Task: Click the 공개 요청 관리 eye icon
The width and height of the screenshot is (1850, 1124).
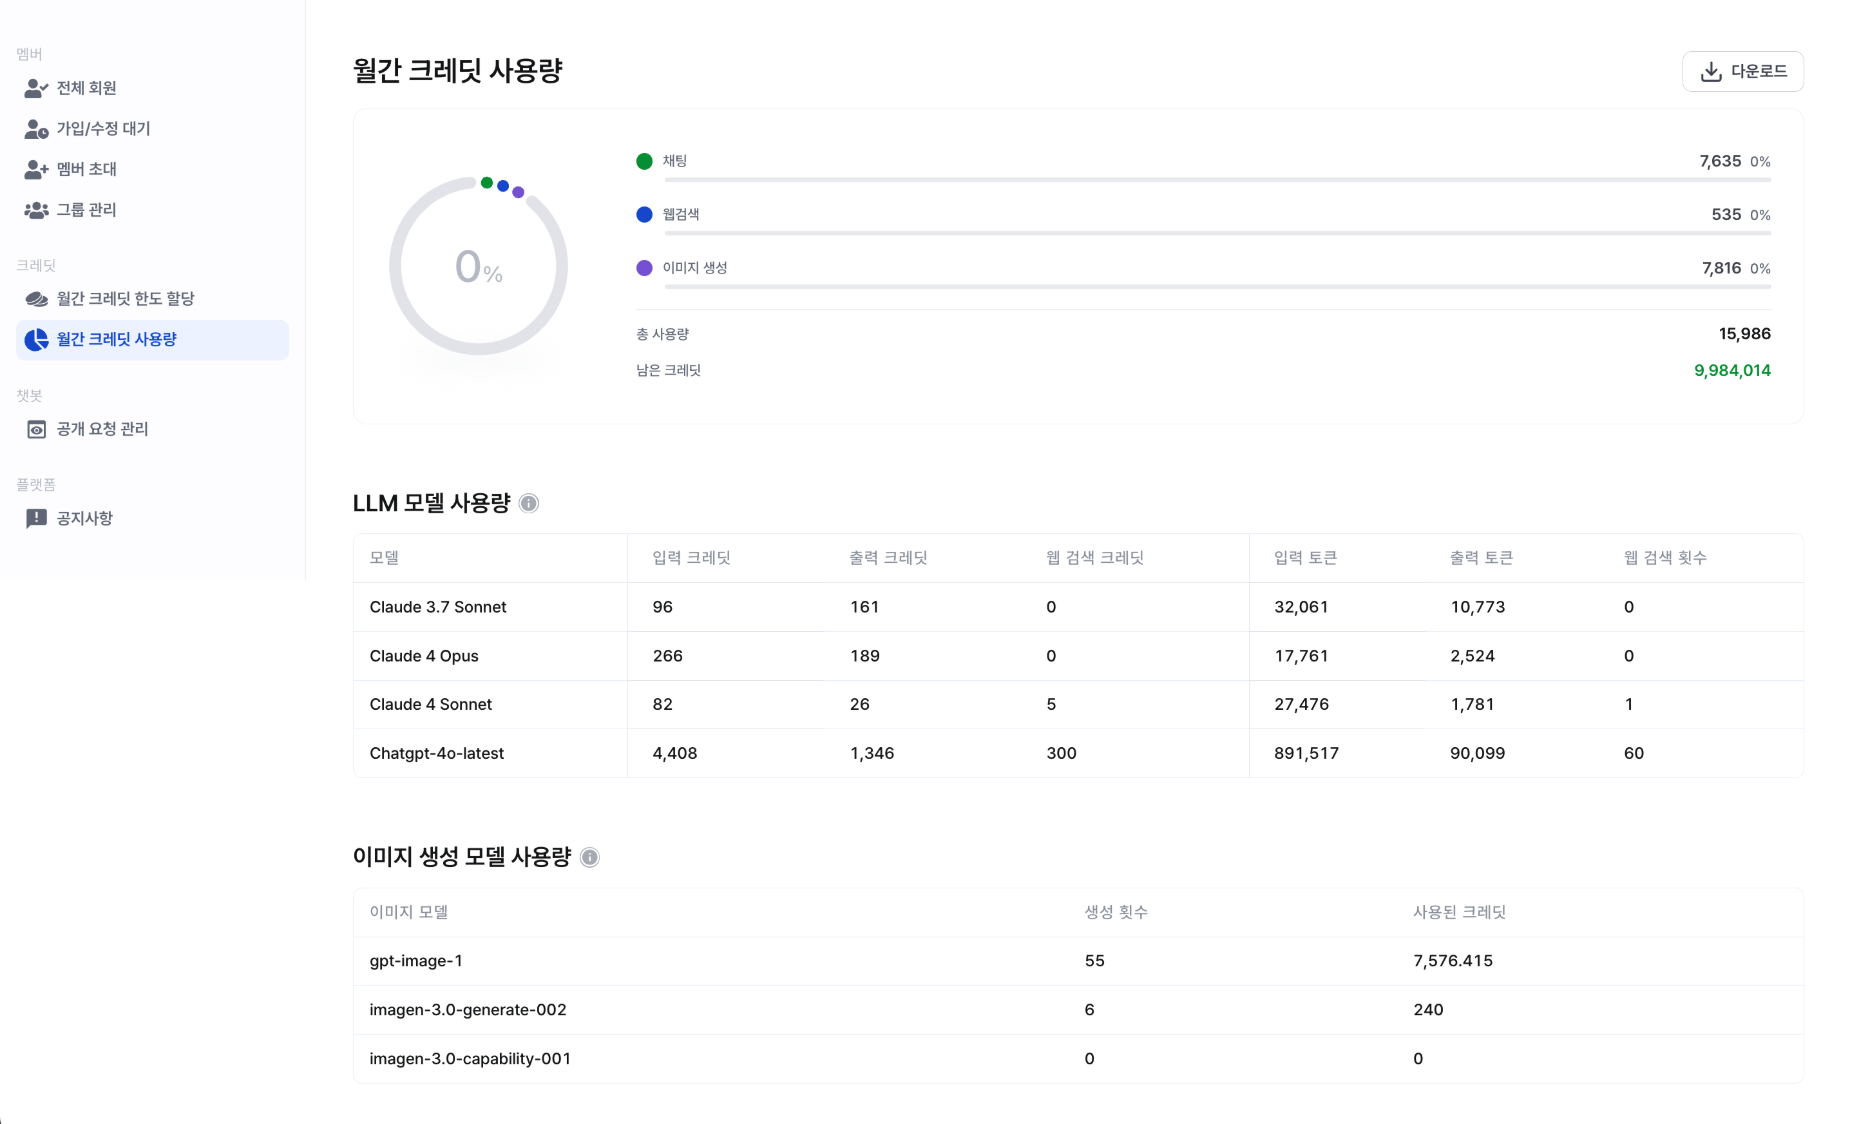Action: click(x=36, y=429)
